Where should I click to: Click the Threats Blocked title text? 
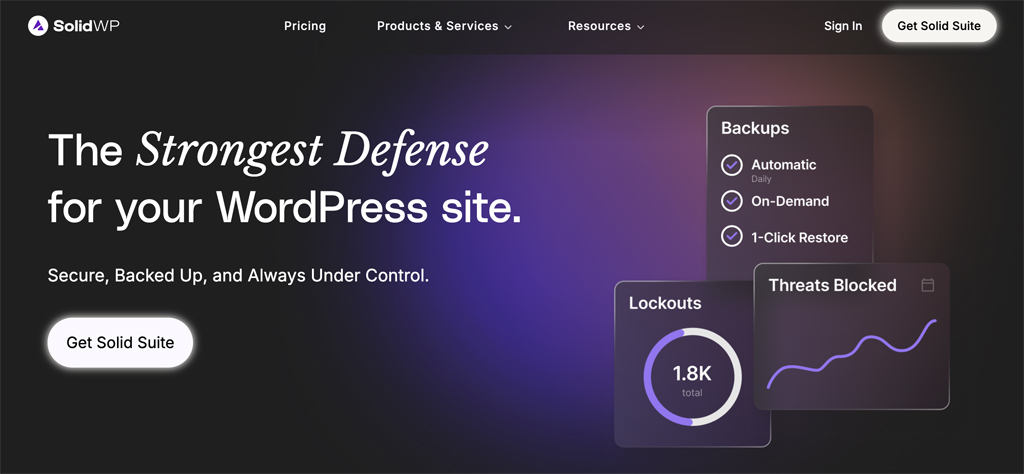click(832, 285)
